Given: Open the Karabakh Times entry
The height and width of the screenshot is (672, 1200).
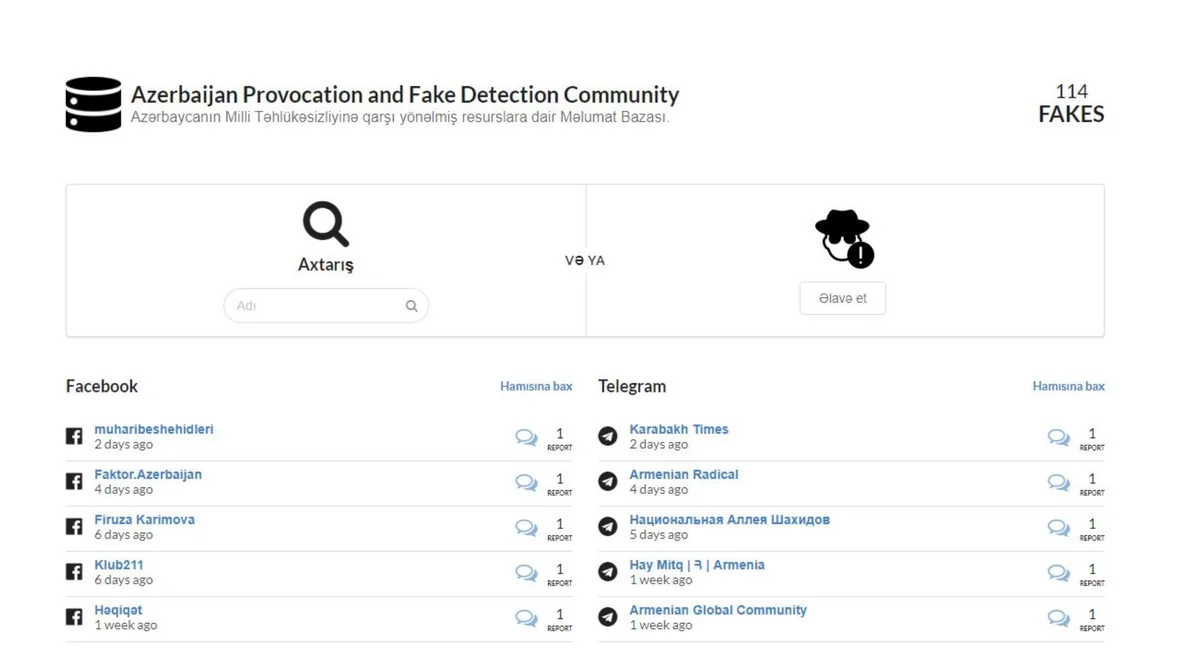Looking at the screenshot, I should (x=679, y=429).
